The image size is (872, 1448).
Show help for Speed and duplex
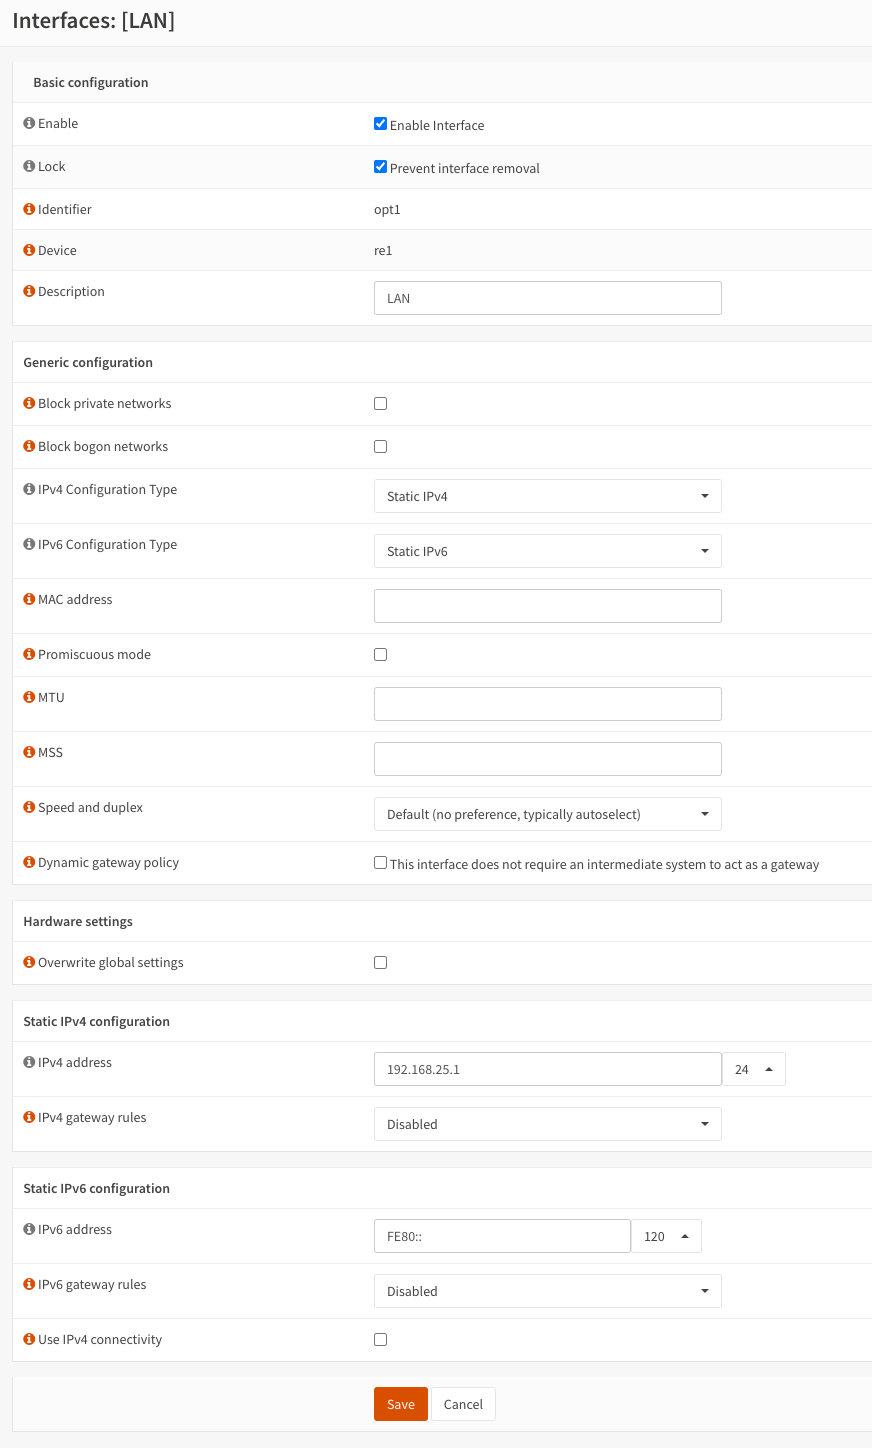[29, 807]
